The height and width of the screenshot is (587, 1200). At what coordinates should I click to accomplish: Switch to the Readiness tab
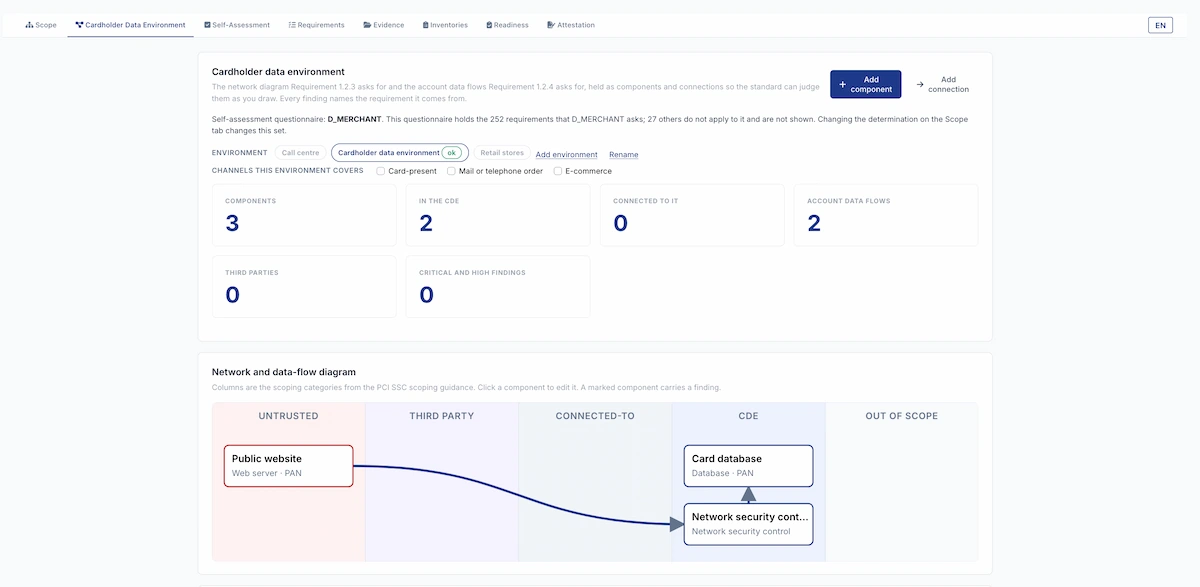[x=507, y=25]
